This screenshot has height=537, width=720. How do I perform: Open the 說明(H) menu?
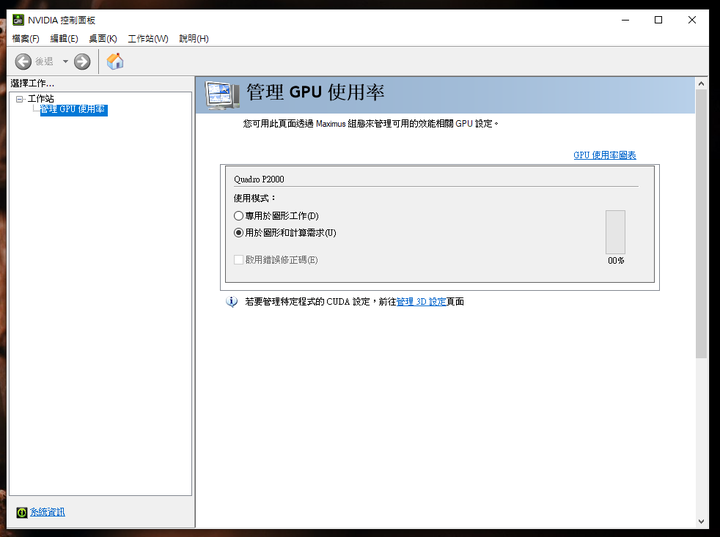click(x=194, y=39)
